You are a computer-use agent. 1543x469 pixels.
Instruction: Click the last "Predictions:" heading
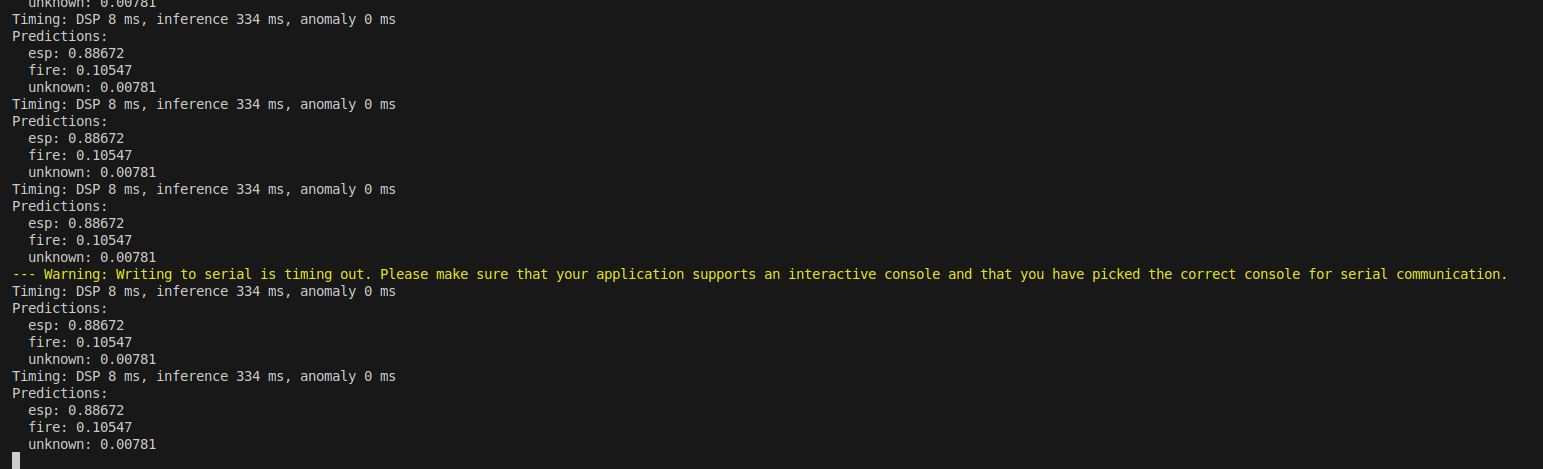60,393
